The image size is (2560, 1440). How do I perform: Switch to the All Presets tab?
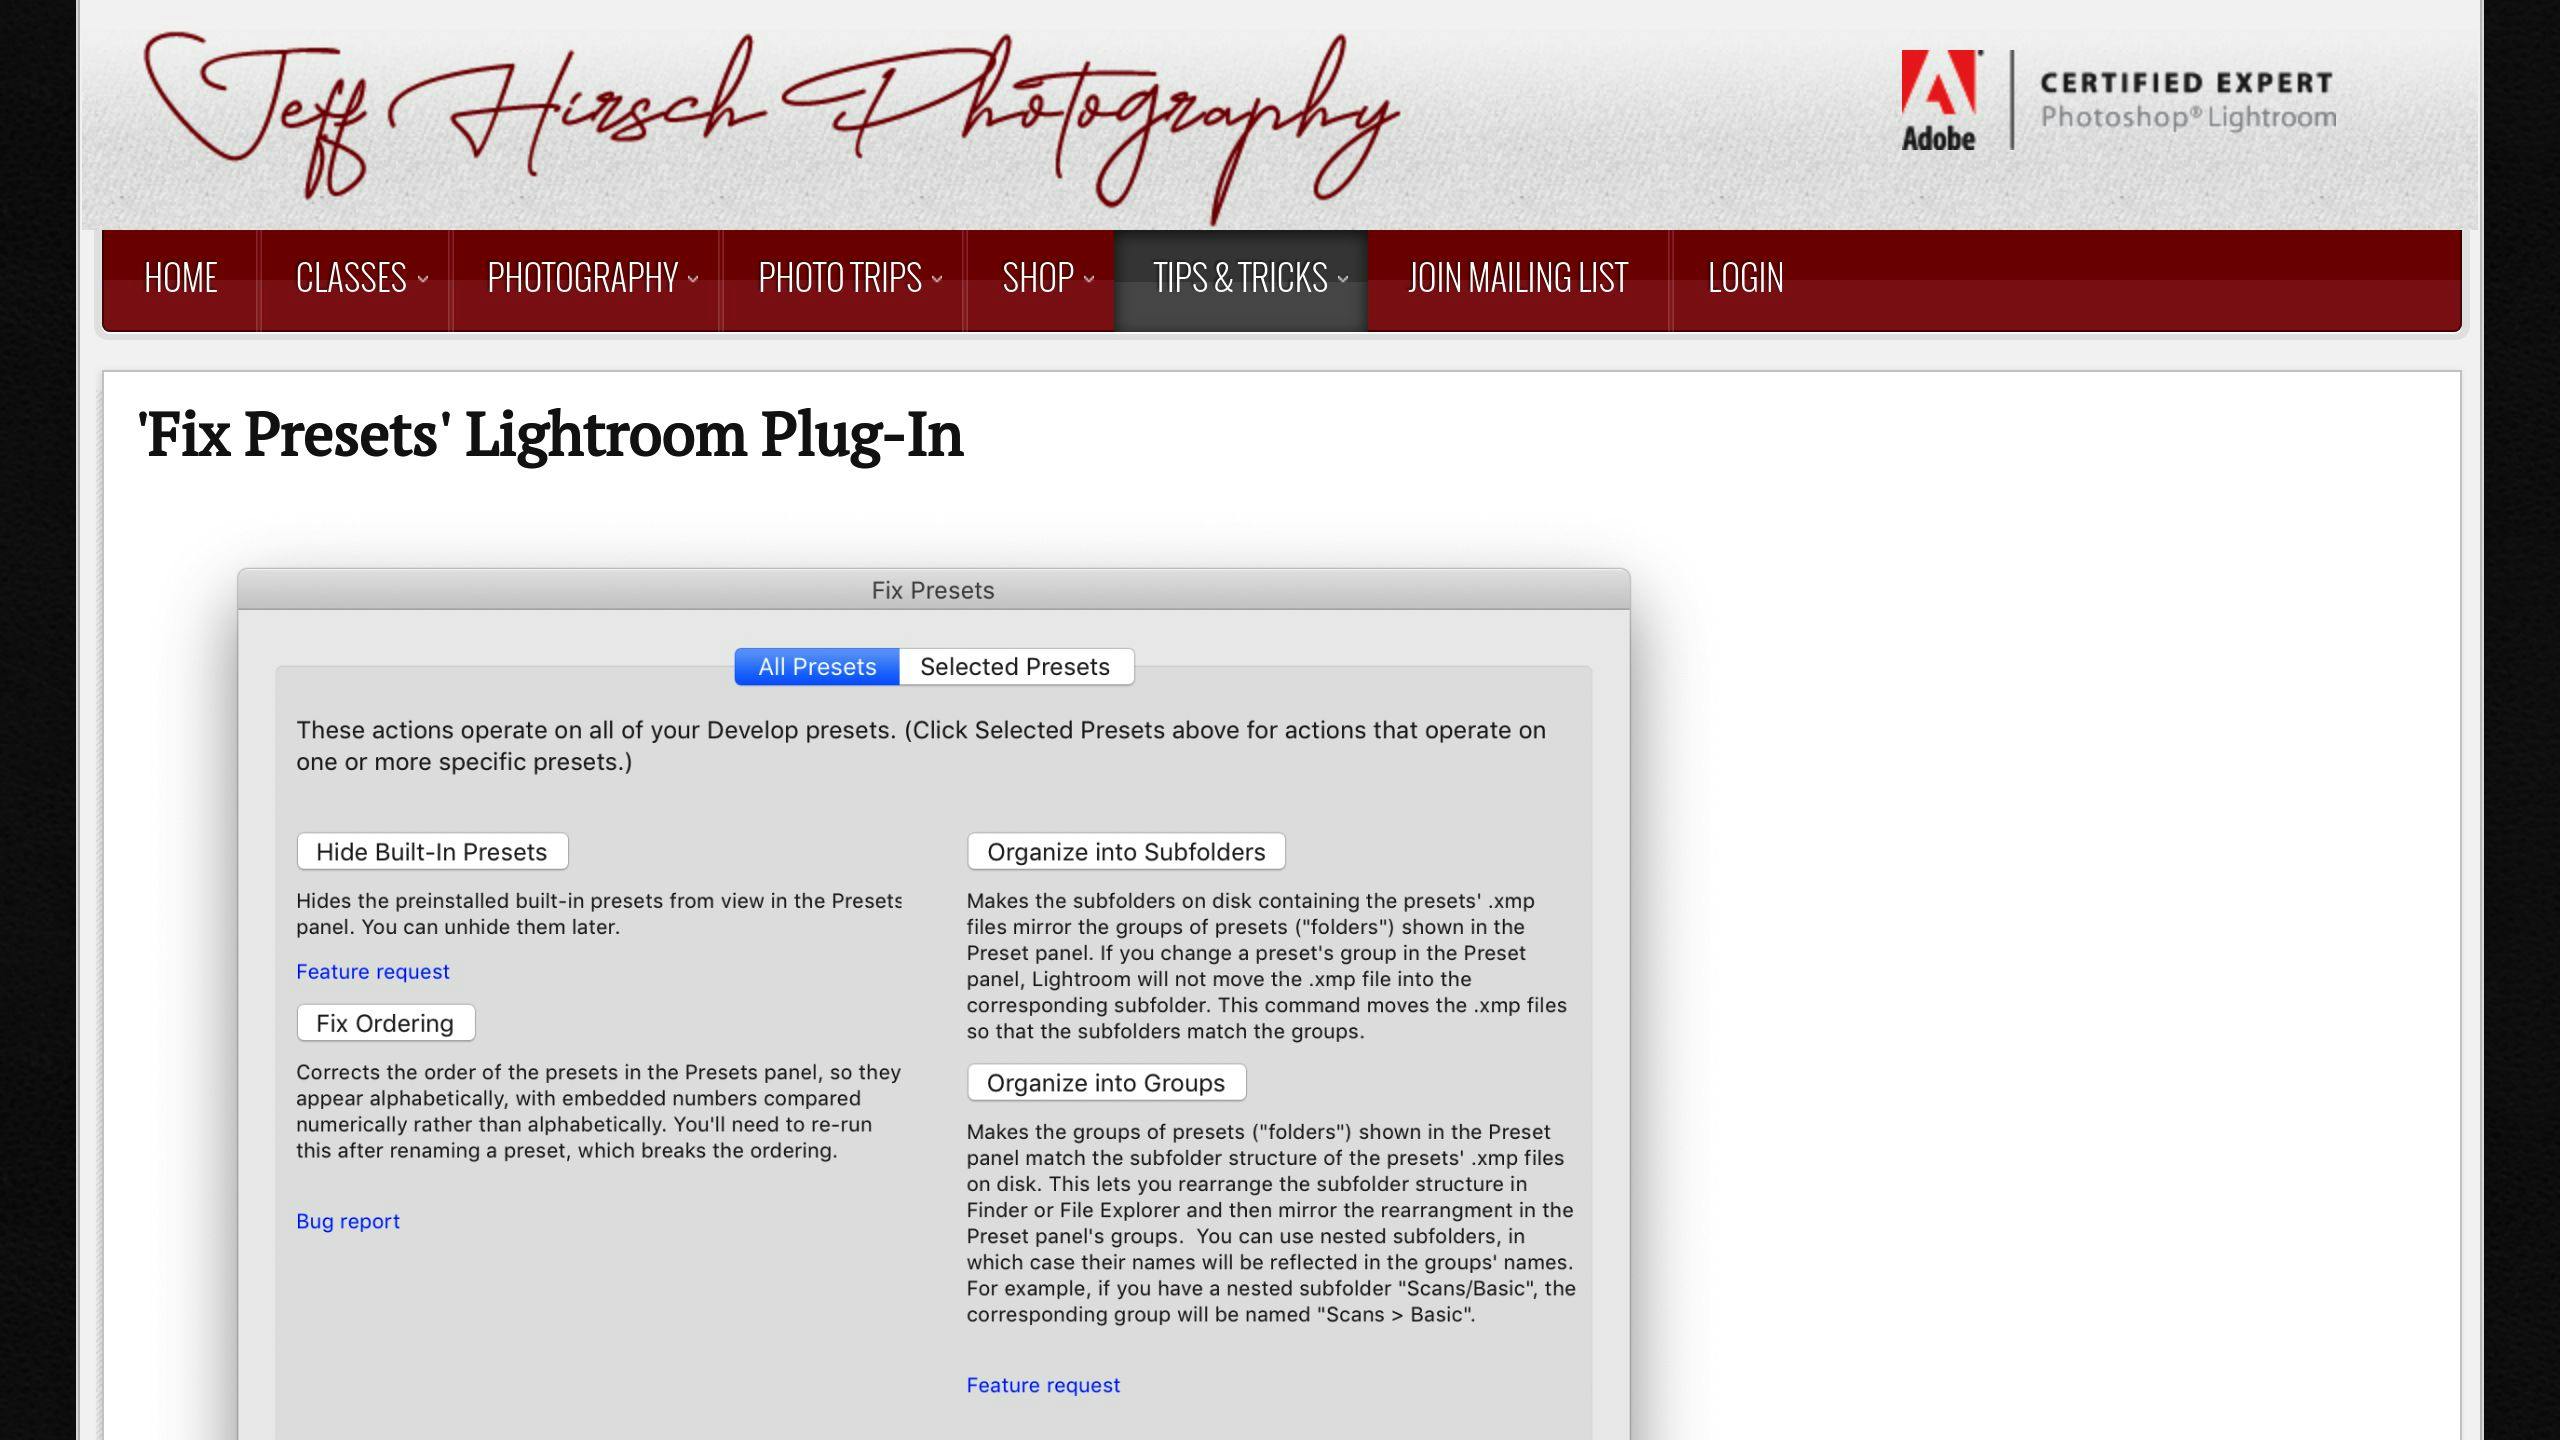click(x=816, y=665)
